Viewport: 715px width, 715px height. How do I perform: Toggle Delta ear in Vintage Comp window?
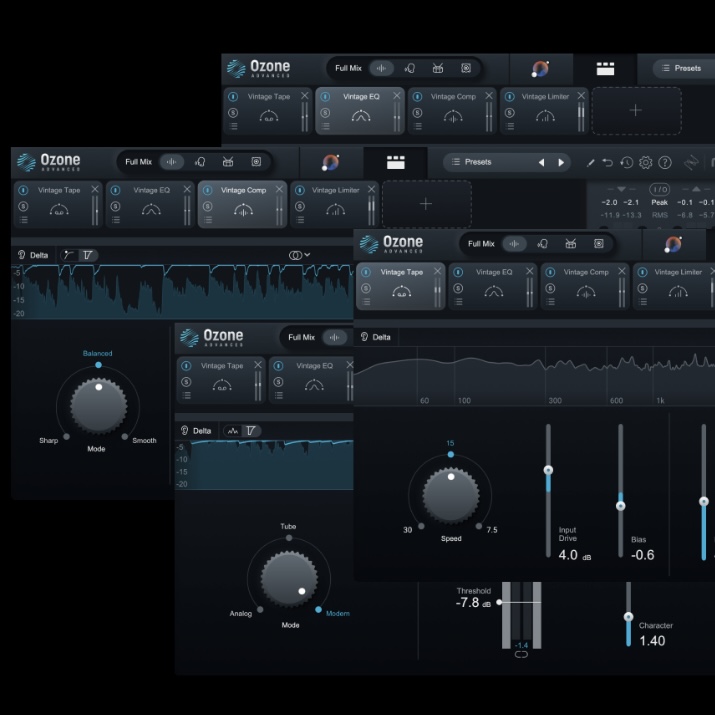pyautogui.click(x=21, y=255)
